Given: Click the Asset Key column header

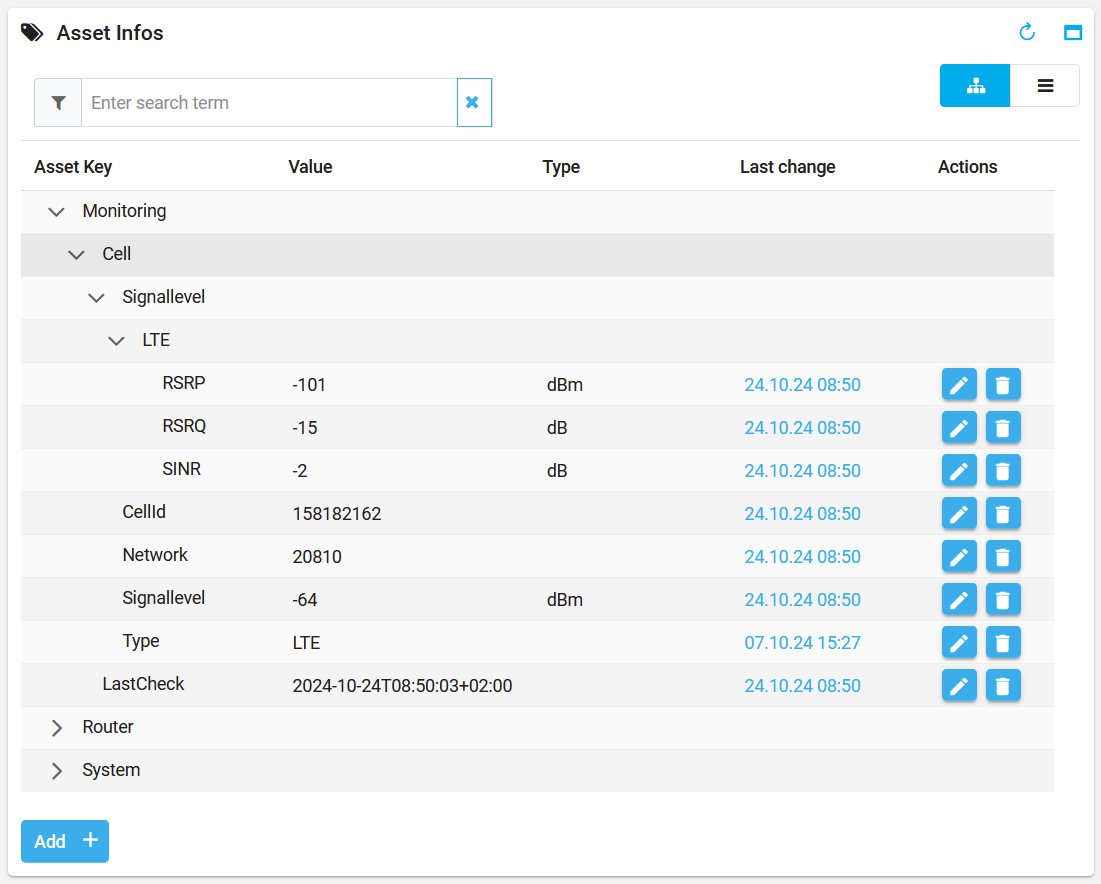Looking at the screenshot, I should [73, 167].
